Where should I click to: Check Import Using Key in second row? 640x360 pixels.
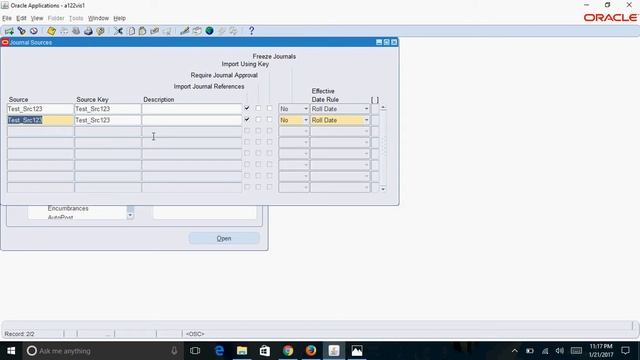pos(269,120)
